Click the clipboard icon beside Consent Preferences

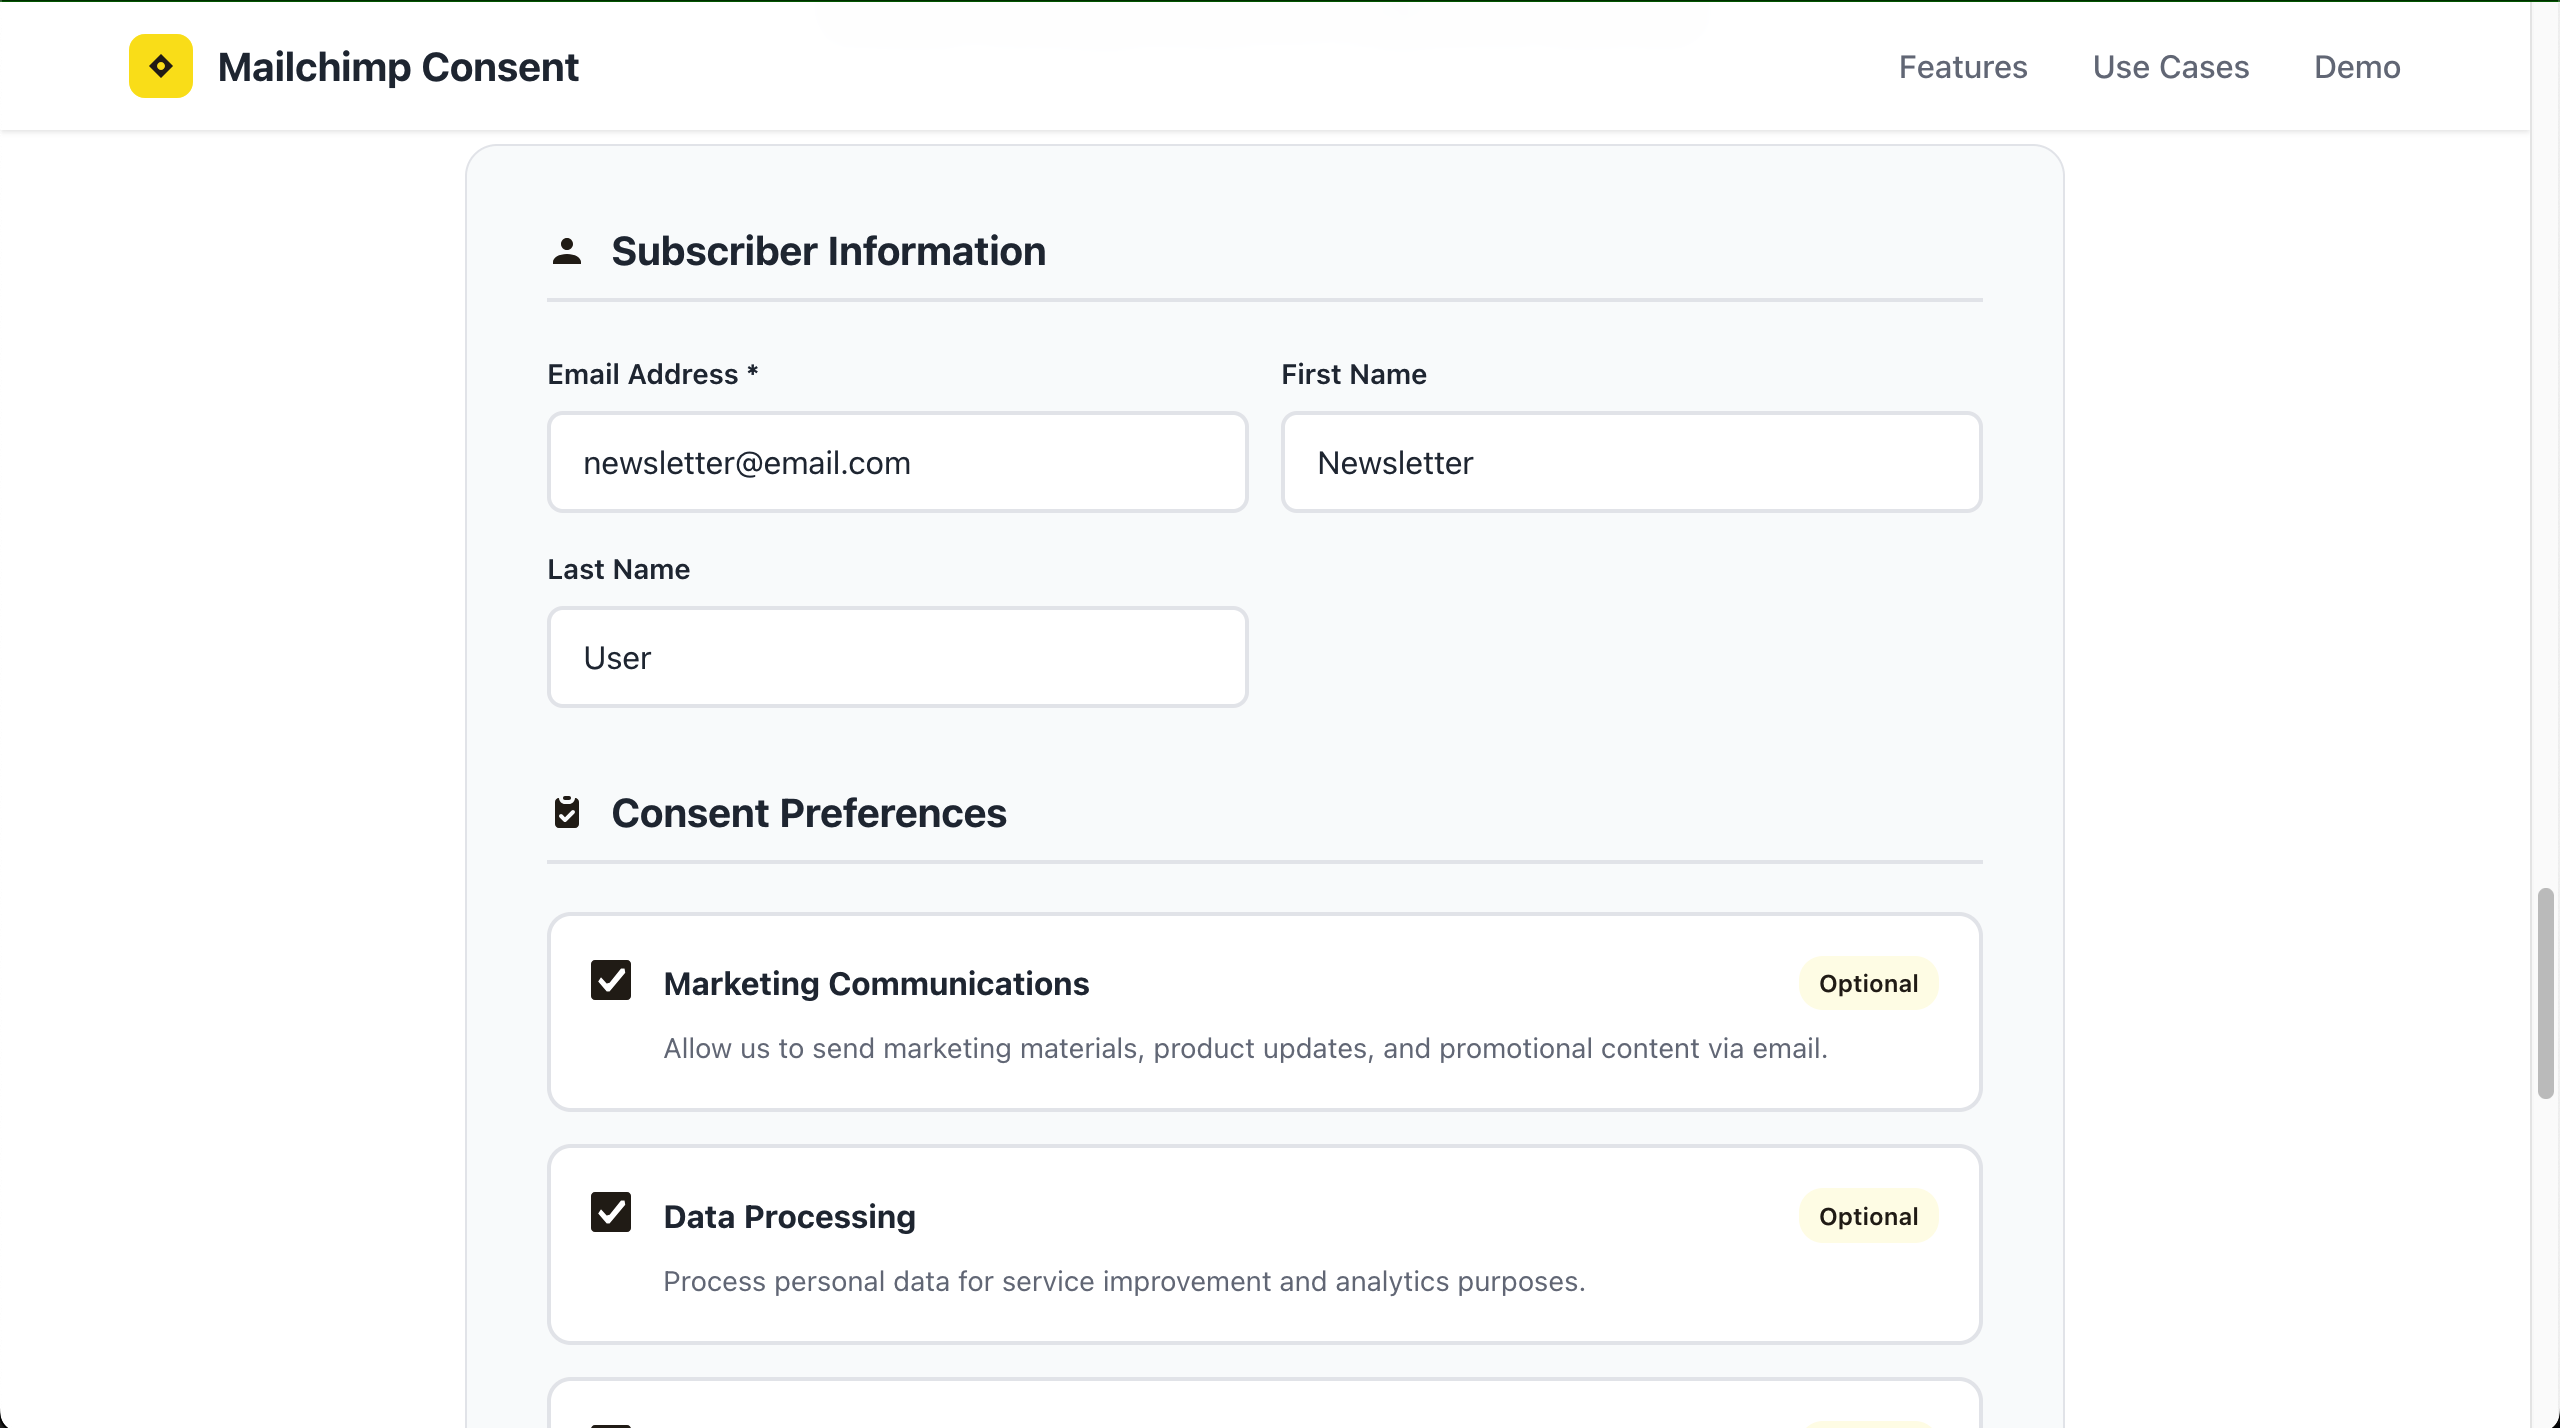click(567, 812)
